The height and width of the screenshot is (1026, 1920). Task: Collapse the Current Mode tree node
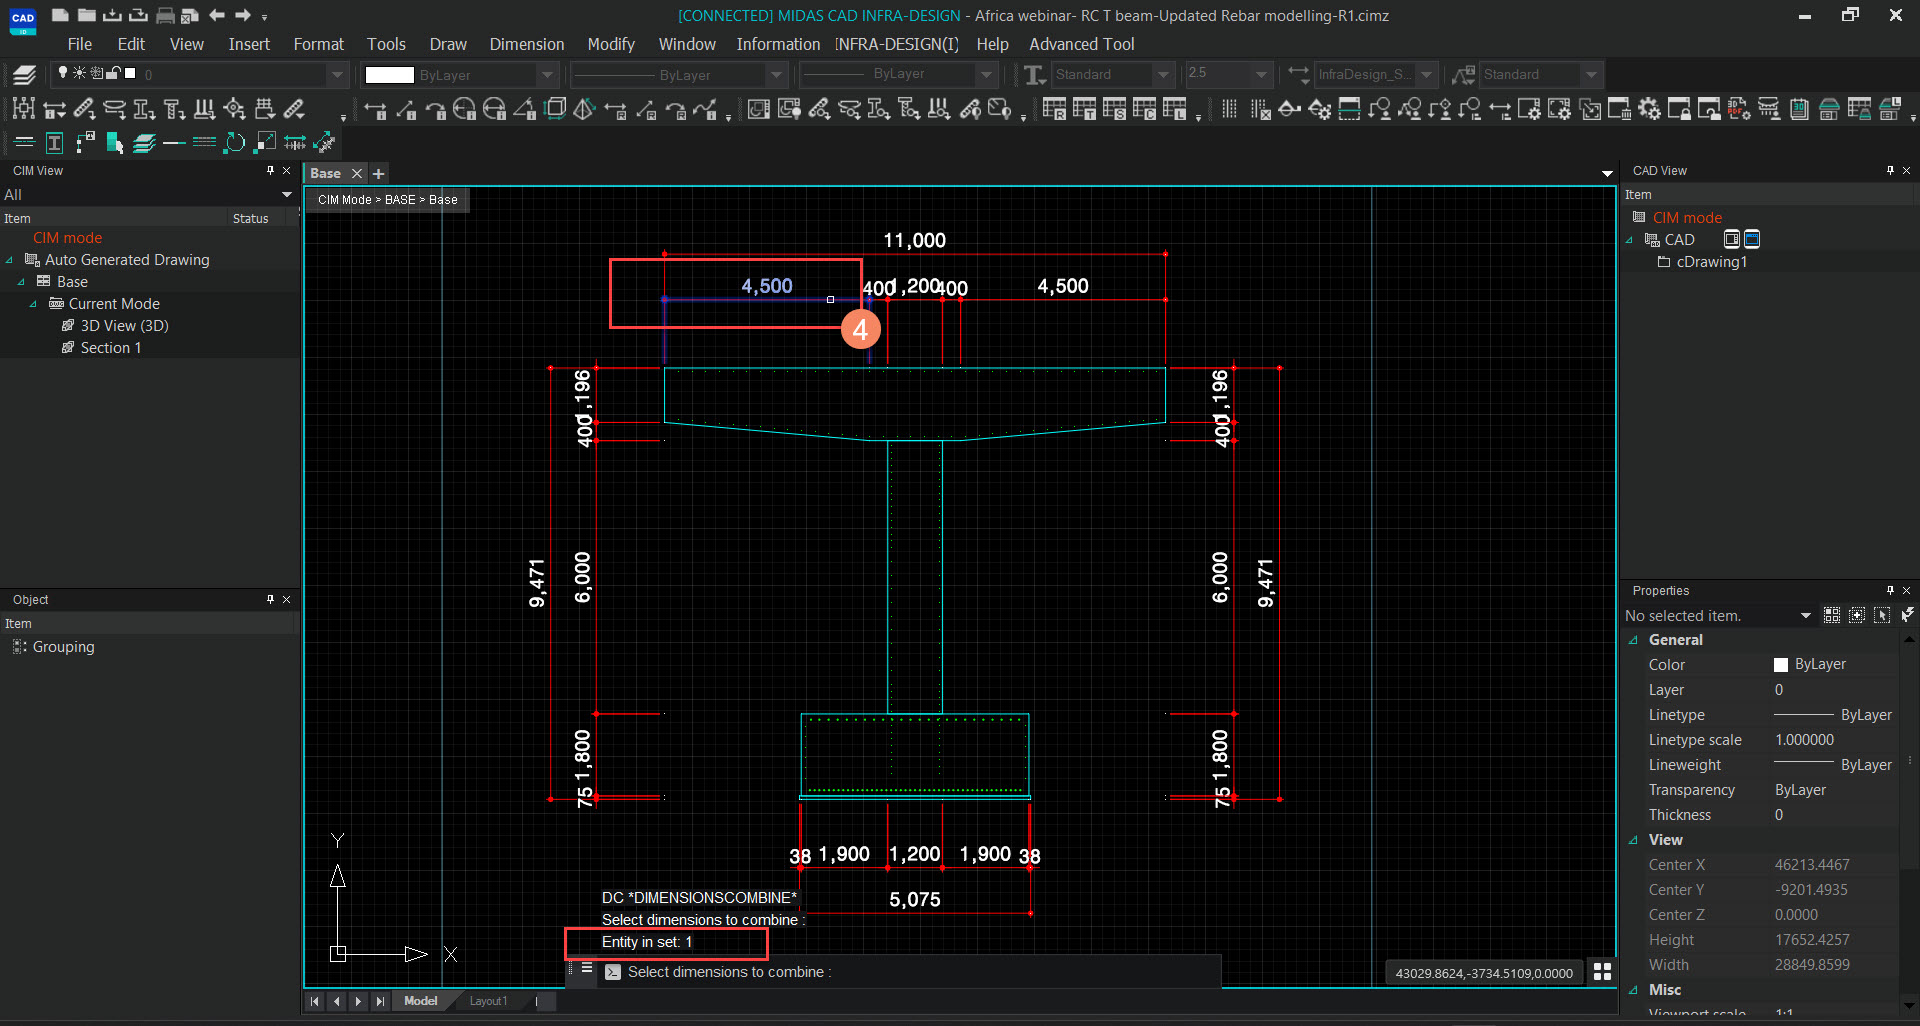tap(33, 304)
